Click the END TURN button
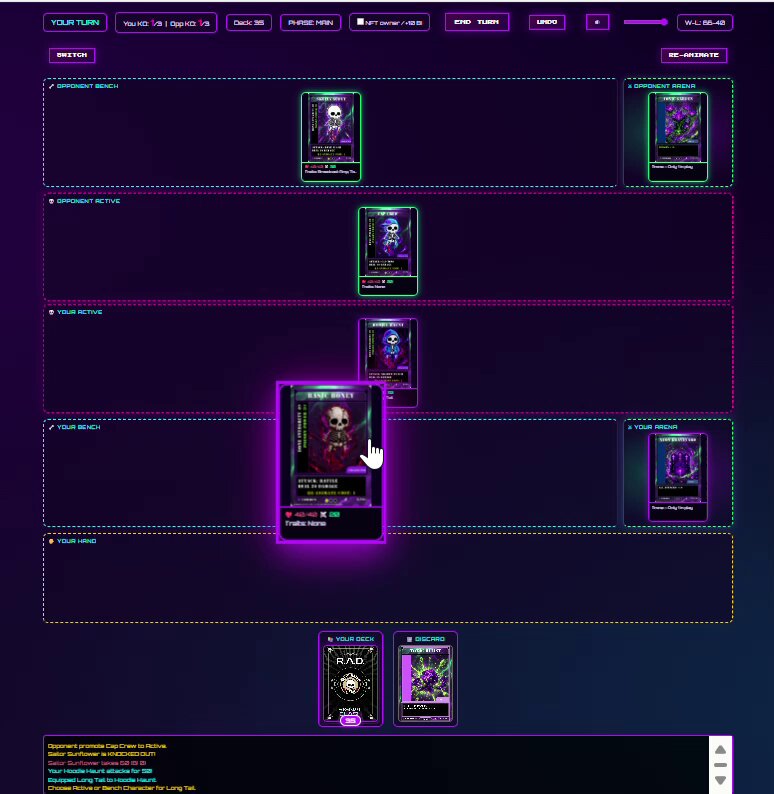This screenshot has height=794, width=774. coord(477,22)
